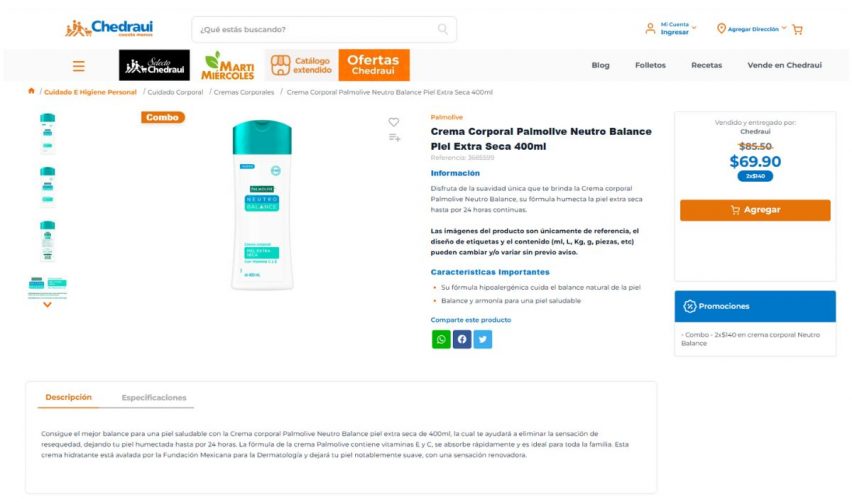Select the Descripción tab
The height and width of the screenshot is (502, 852).
[x=68, y=397]
